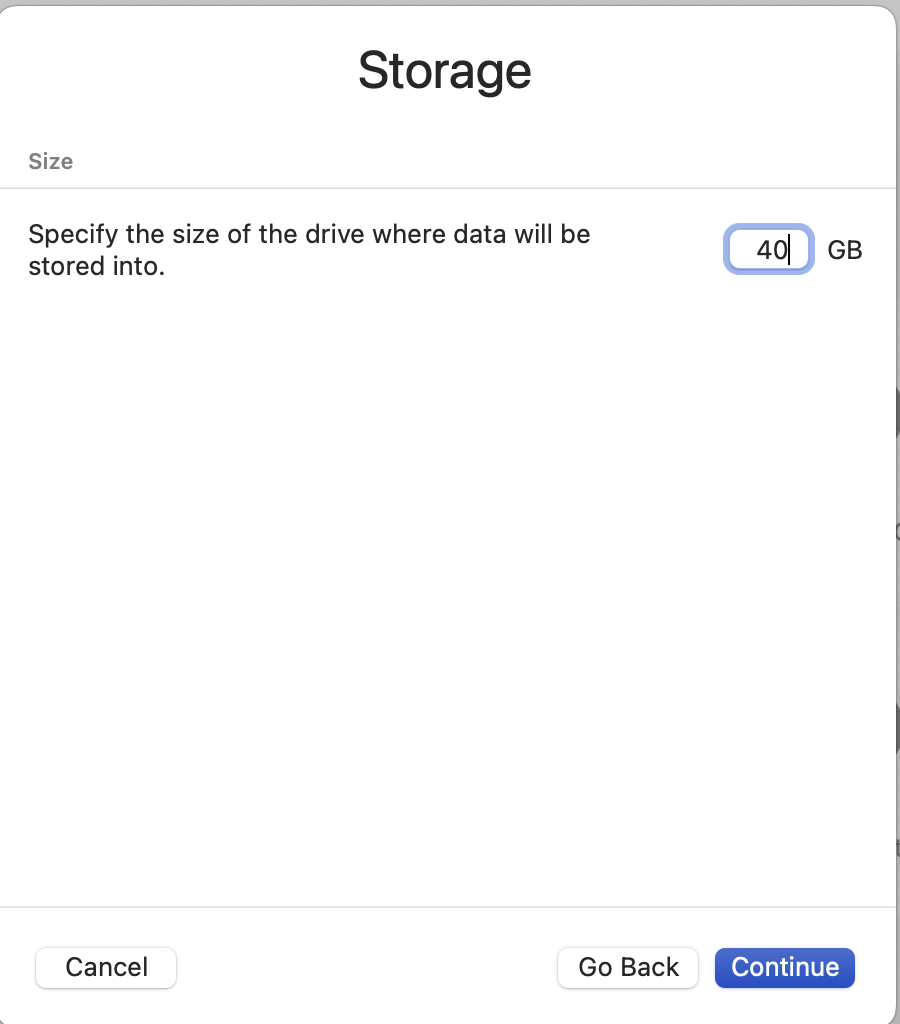Cancel the storage setup dialog

point(106,967)
